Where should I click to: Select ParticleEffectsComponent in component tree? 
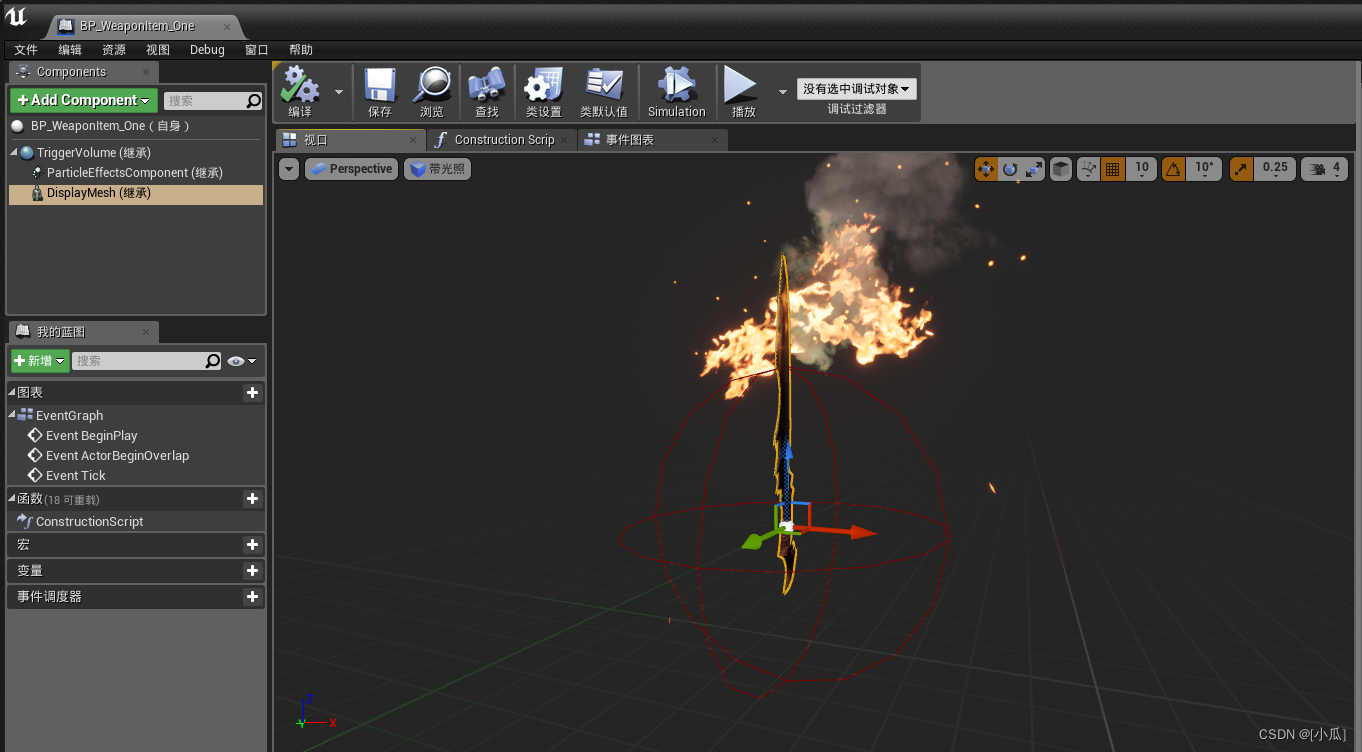[x=136, y=173]
